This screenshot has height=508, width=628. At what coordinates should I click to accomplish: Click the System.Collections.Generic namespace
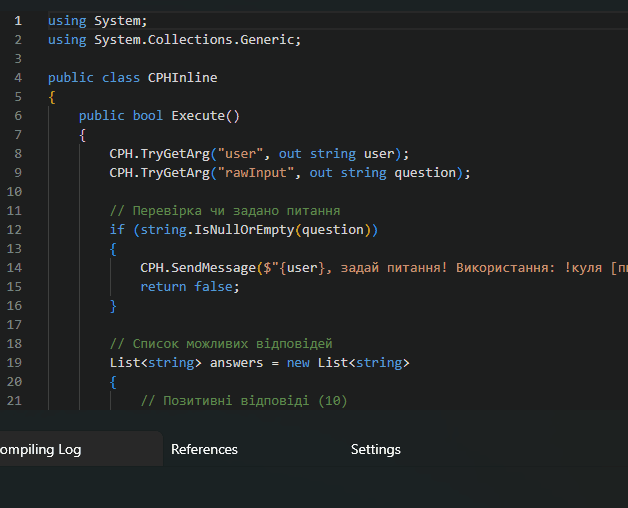point(197,39)
